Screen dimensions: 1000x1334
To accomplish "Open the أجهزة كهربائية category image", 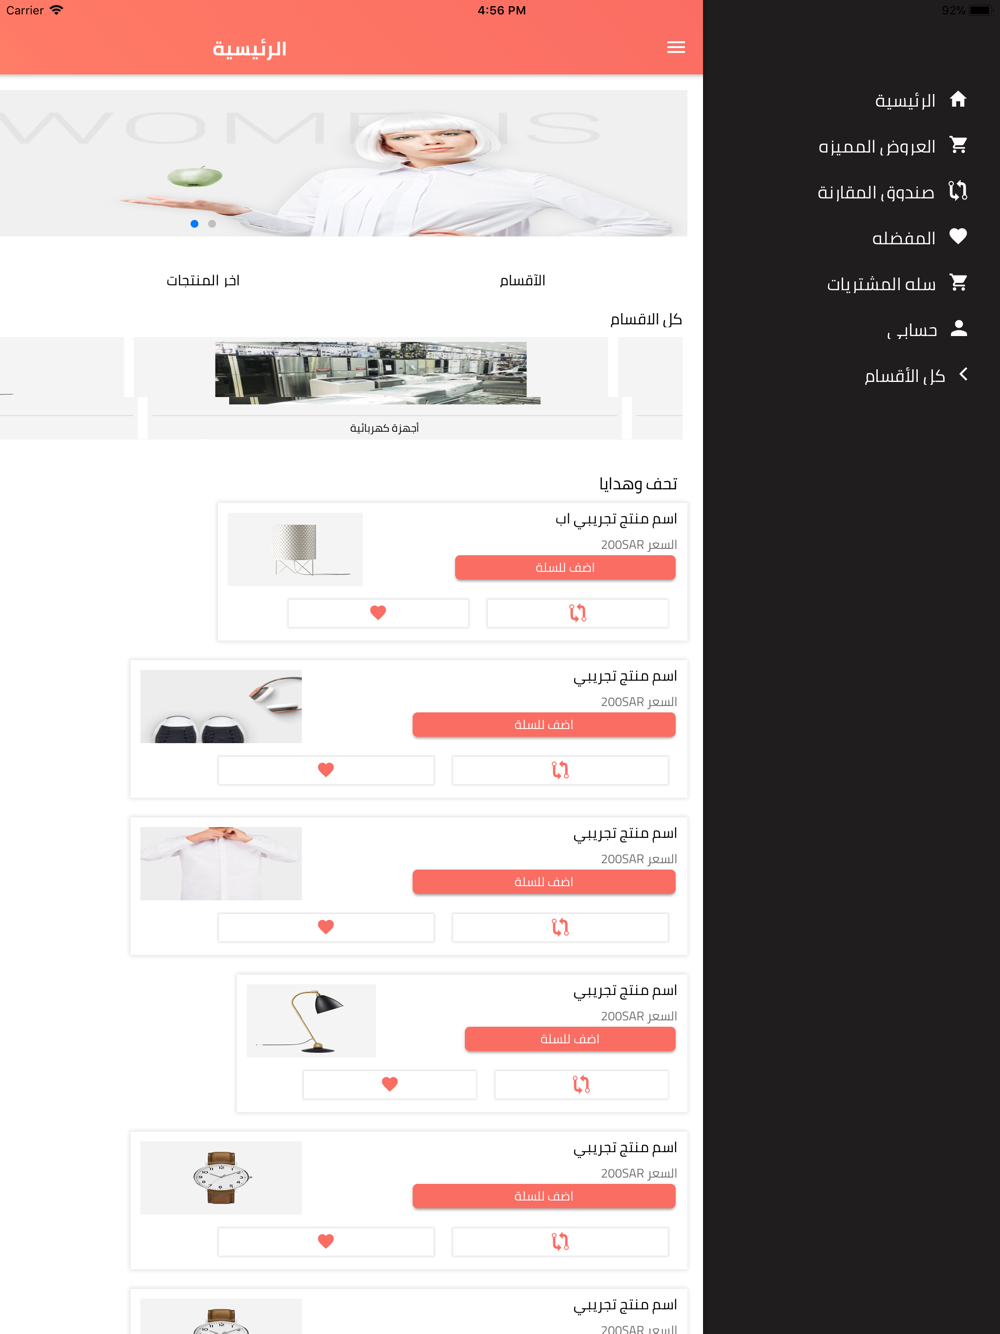I will coord(378,373).
